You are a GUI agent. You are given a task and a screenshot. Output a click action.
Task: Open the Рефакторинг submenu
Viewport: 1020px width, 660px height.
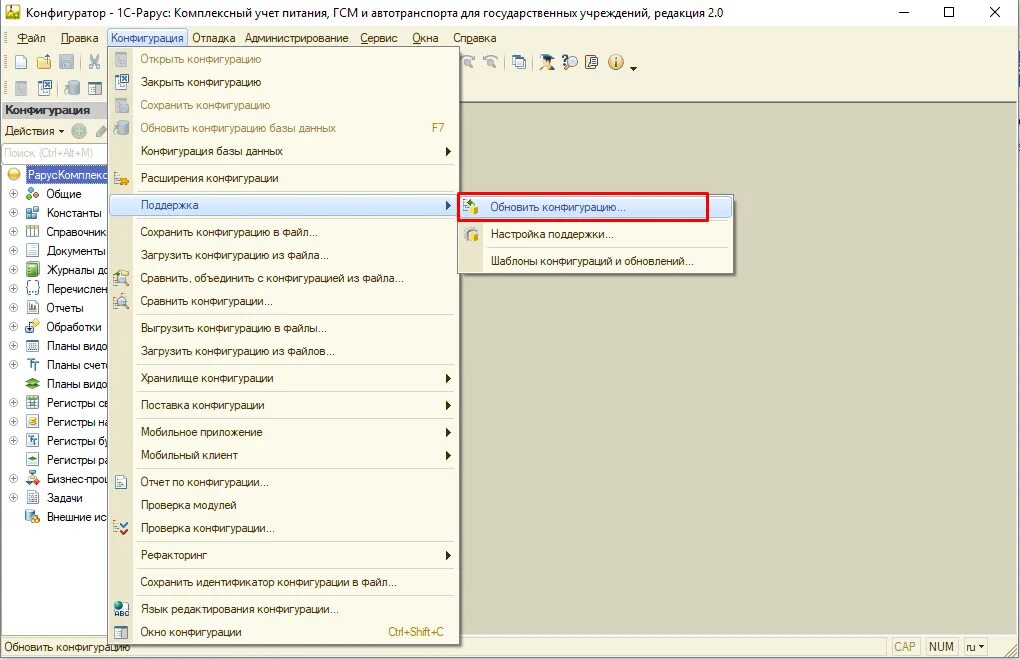[284, 555]
